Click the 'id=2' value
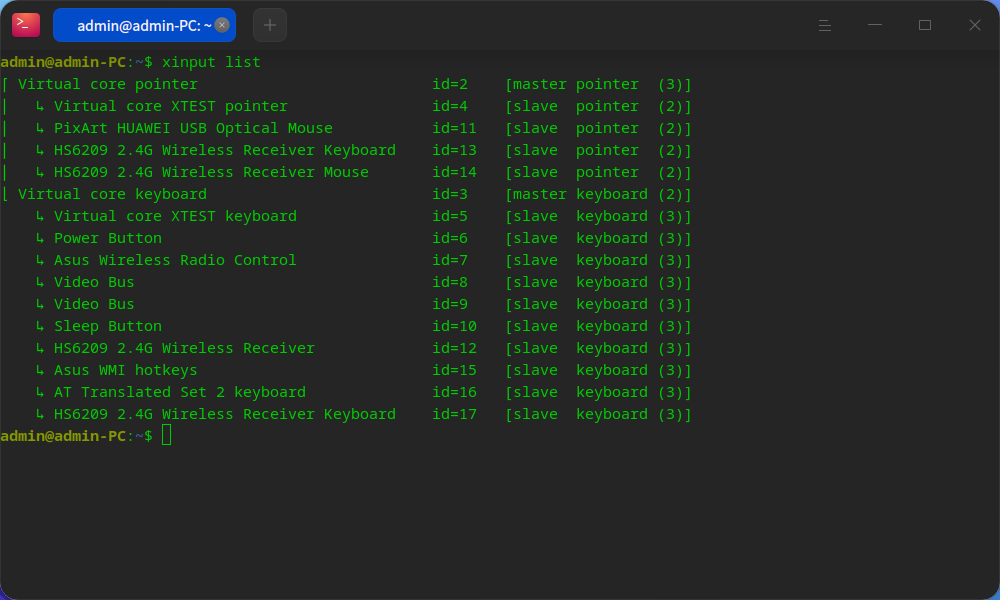This screenshot has width=1000, height=600. pyautogui.click(x=450, y=84)
